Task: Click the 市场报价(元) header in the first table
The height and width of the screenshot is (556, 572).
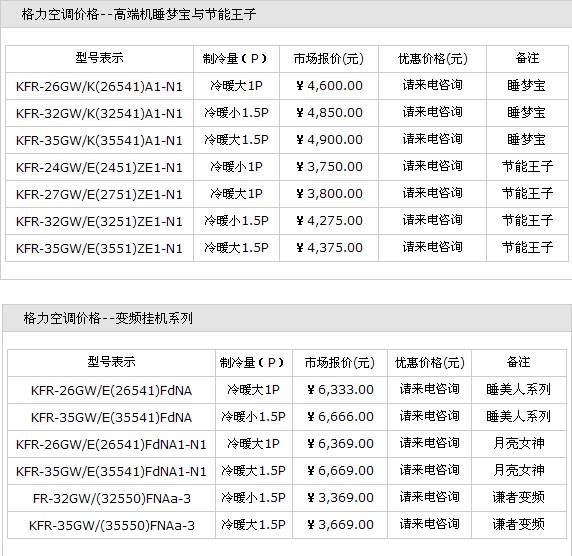Action: (329, 59)
